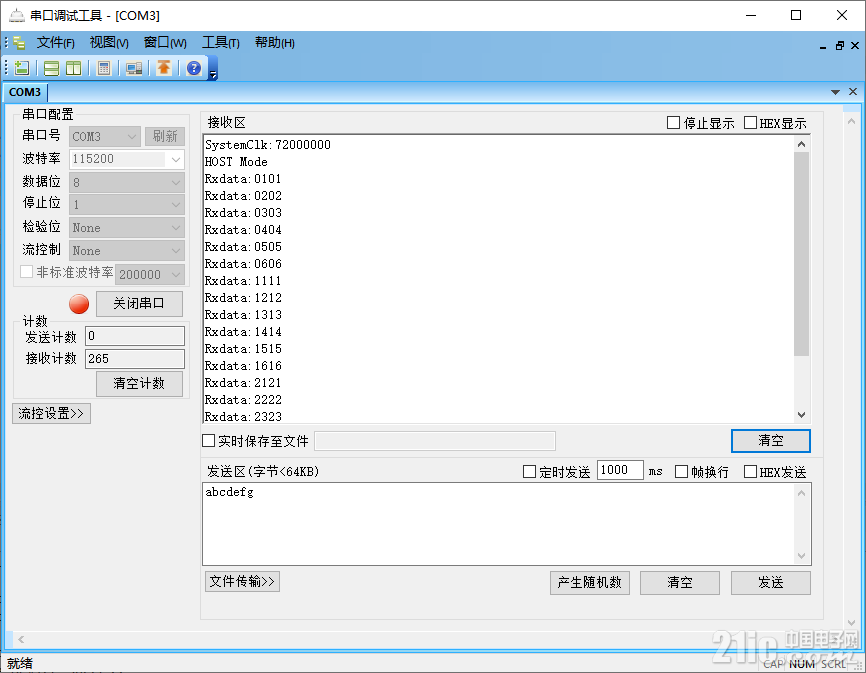This screenshot has height=673, width=866.
Task: Open the 窗口(W) menu
Action: coord(165,43)
